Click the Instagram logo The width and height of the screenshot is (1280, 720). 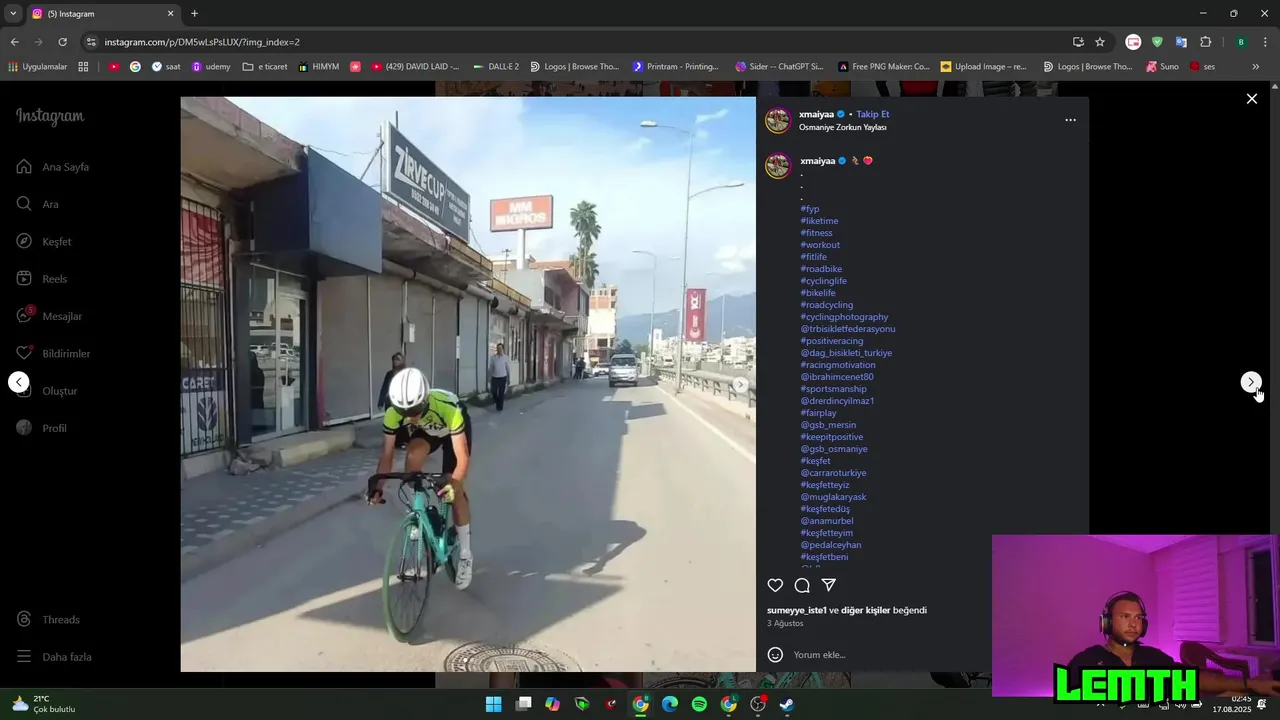(x=50, y=117)
